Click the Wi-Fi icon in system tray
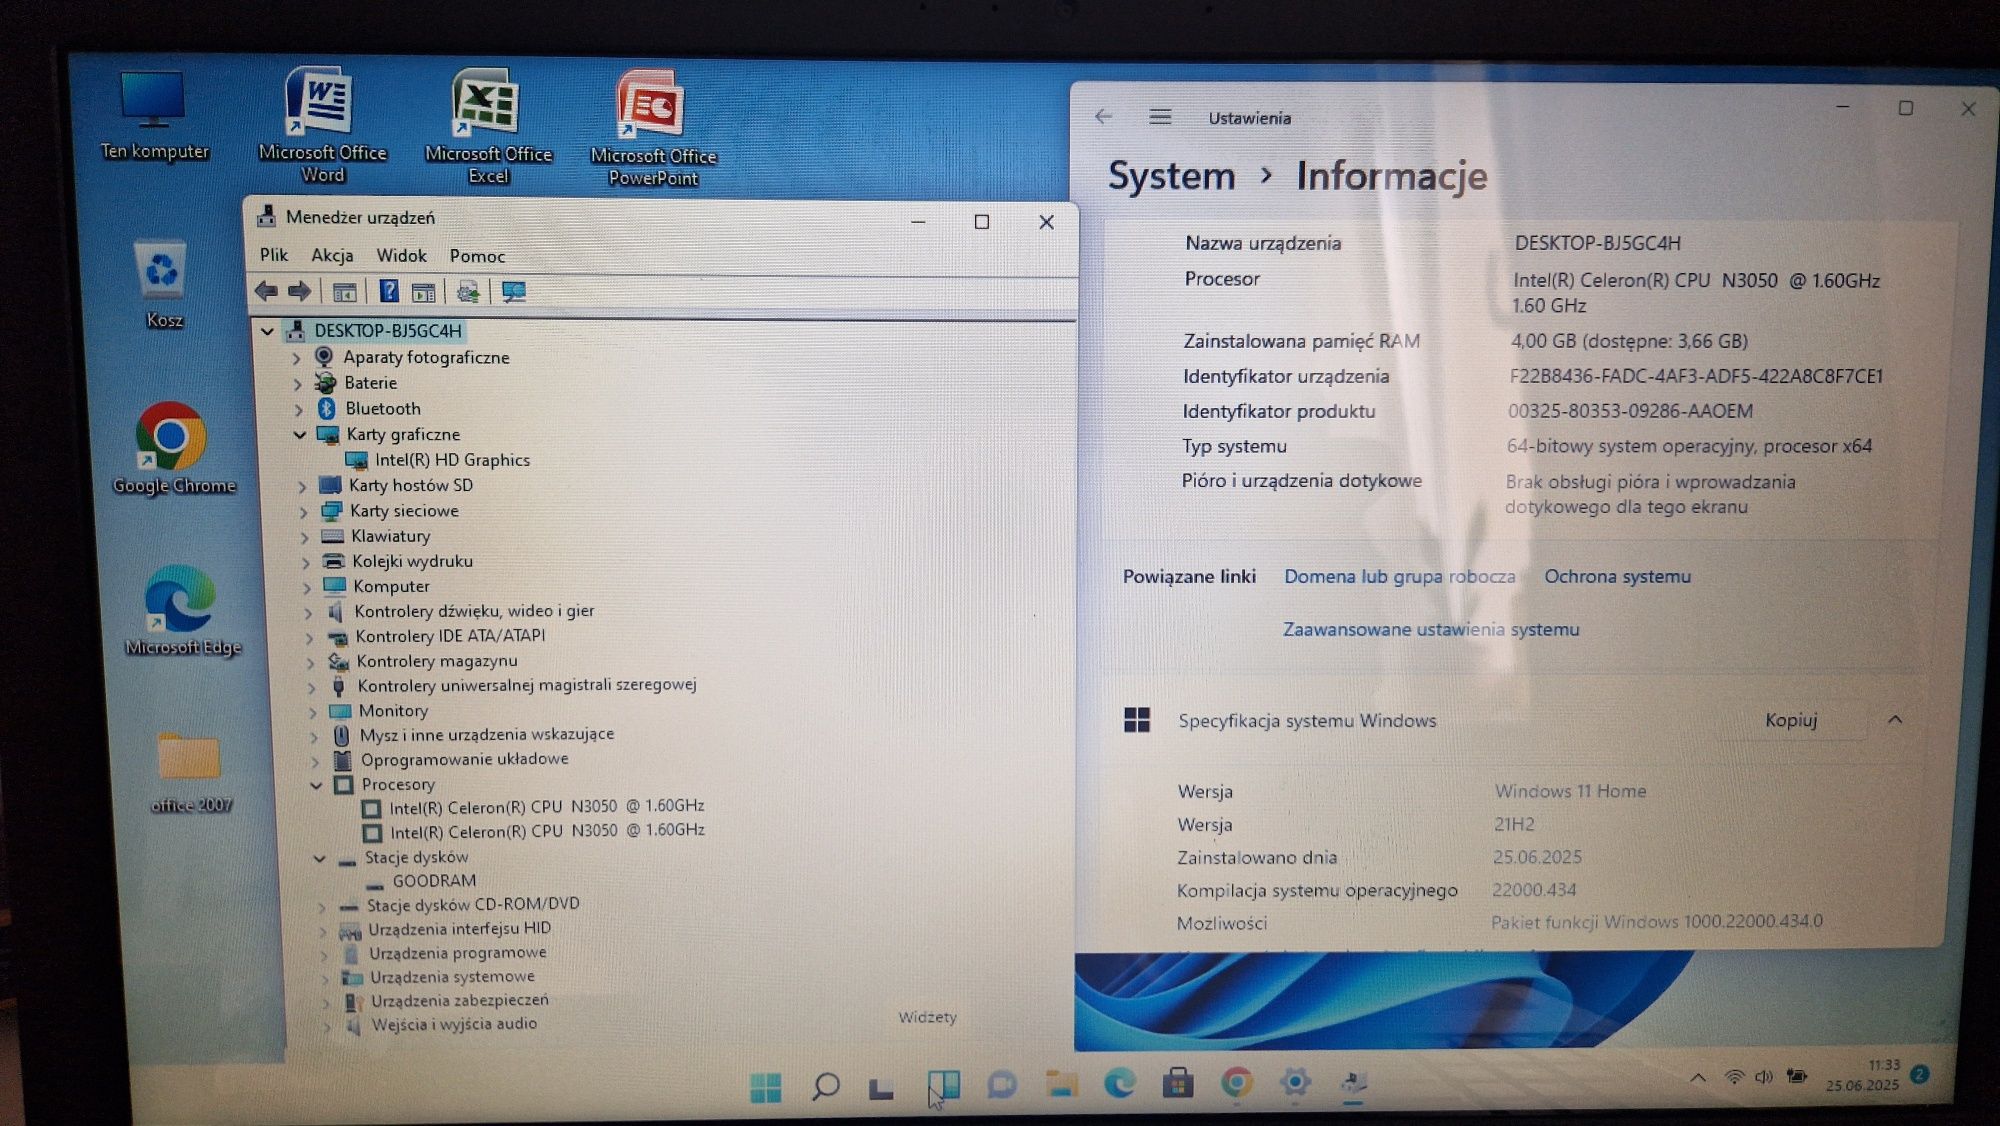 coord(1734,1077)
